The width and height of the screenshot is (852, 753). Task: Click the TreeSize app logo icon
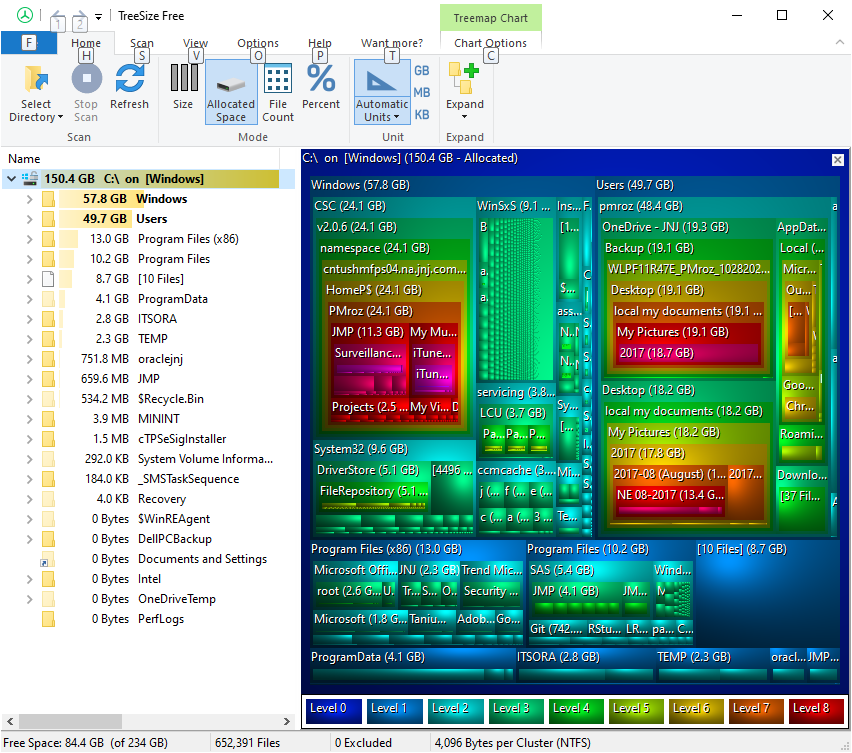pyautogui.click(x=24, y=15)
